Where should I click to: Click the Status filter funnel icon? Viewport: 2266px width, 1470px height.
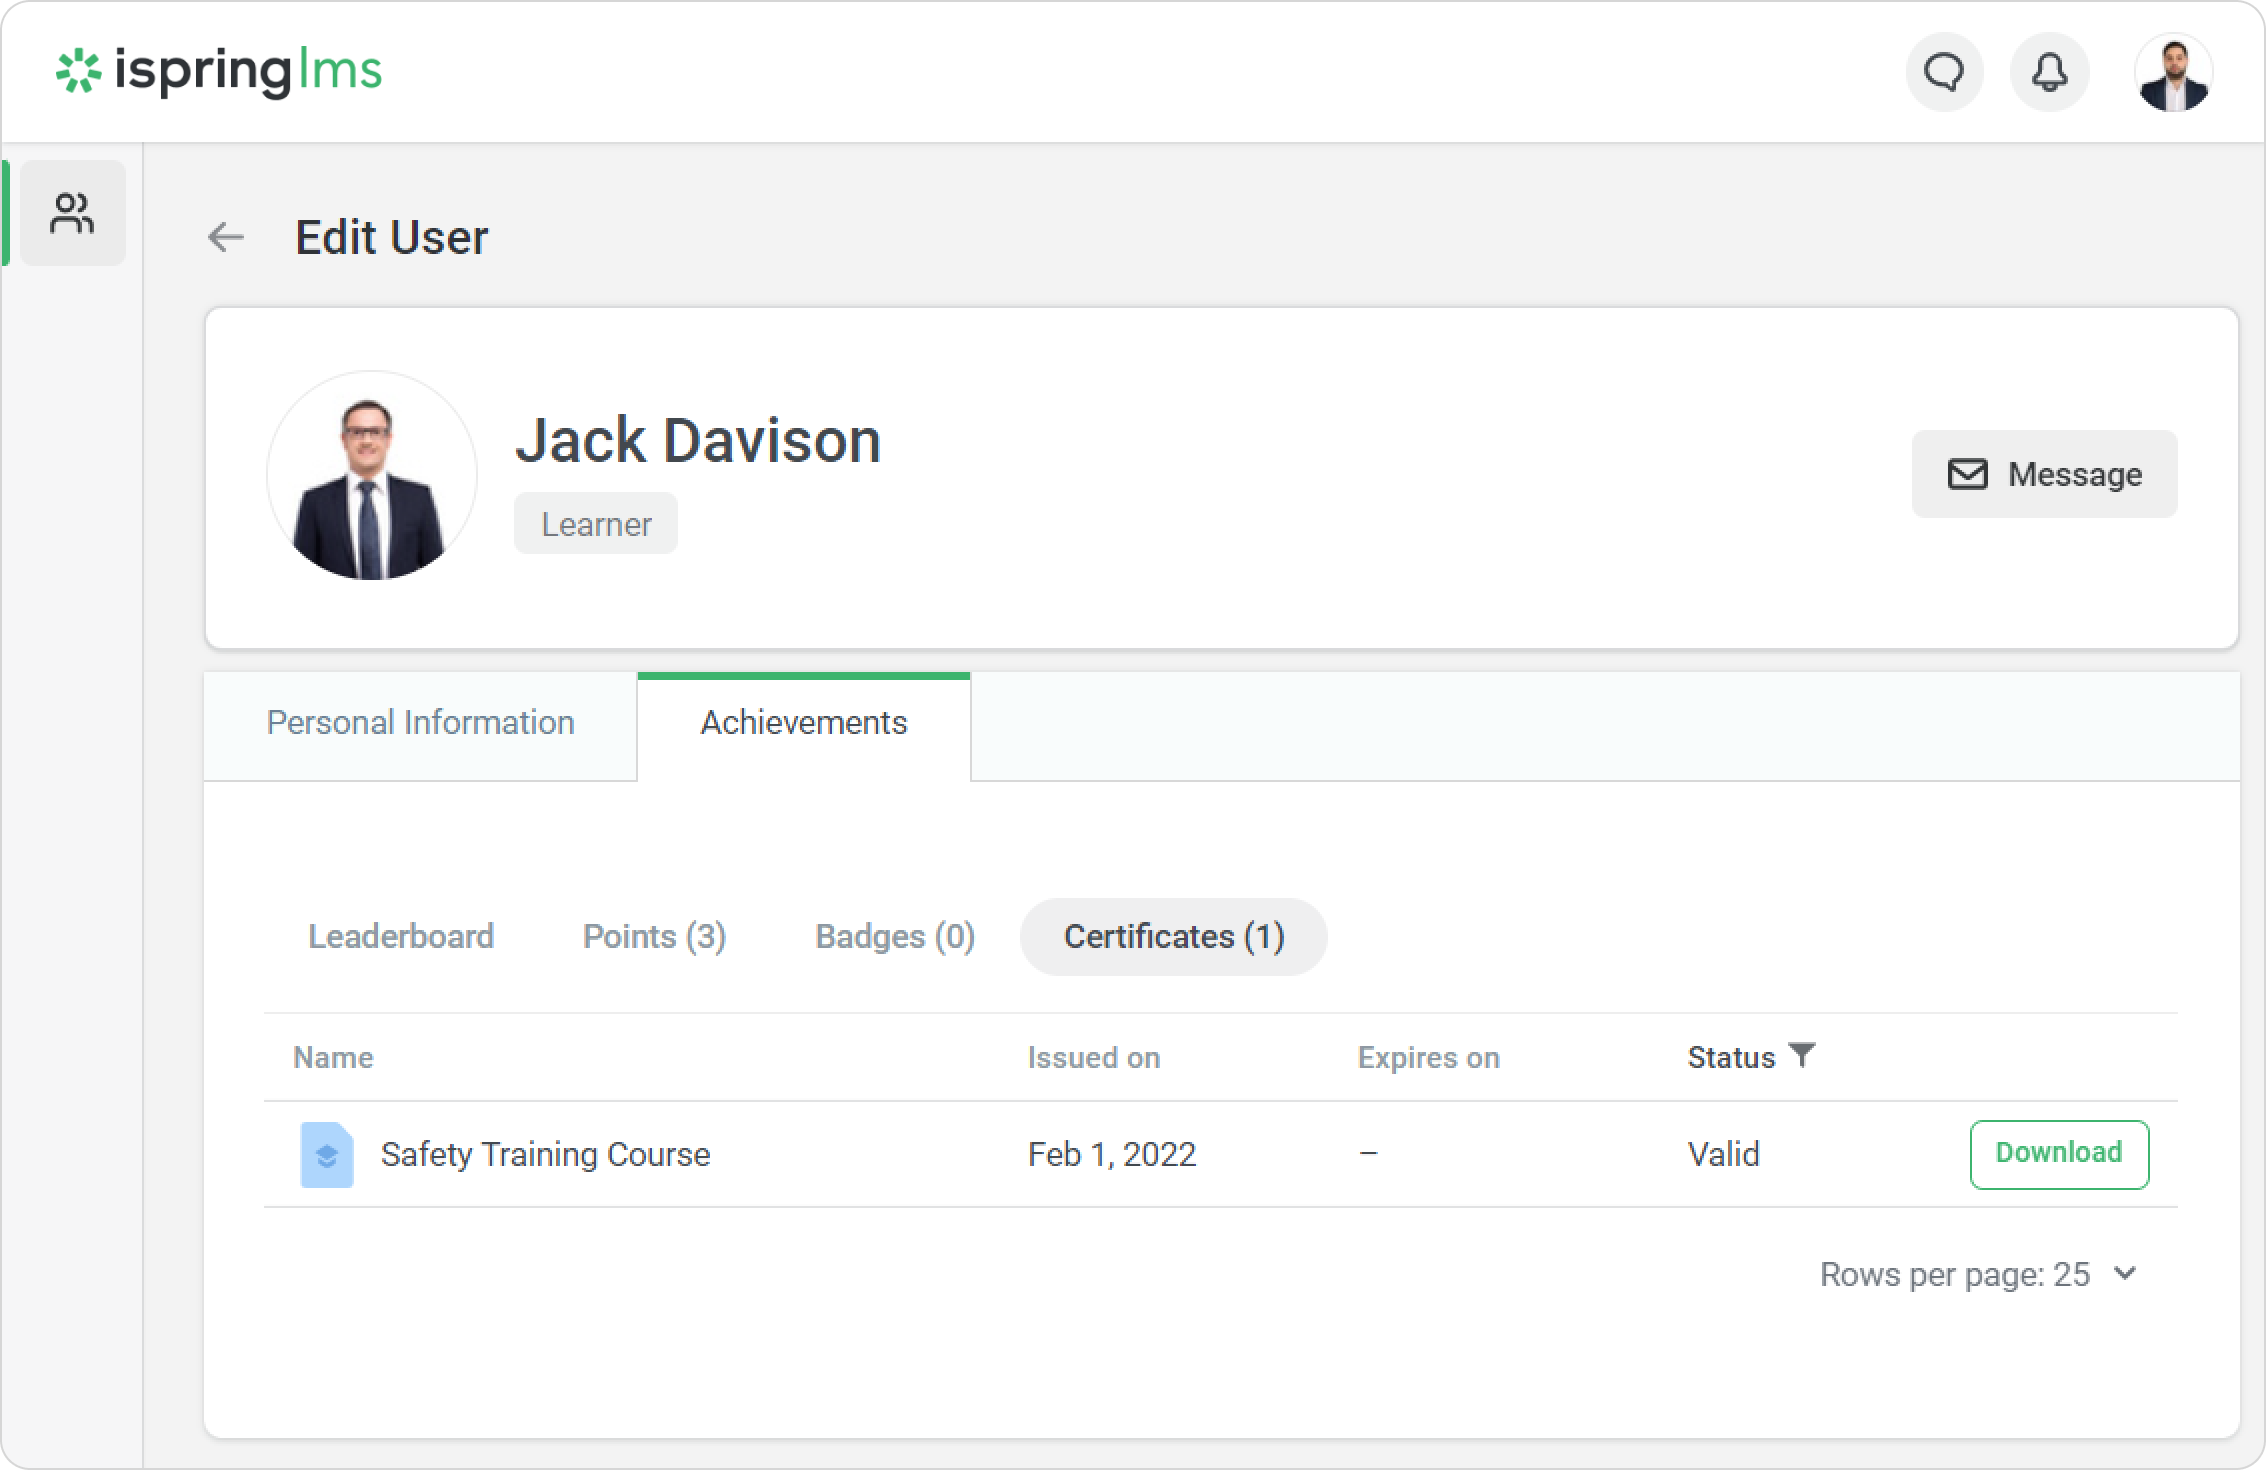1801,1055
